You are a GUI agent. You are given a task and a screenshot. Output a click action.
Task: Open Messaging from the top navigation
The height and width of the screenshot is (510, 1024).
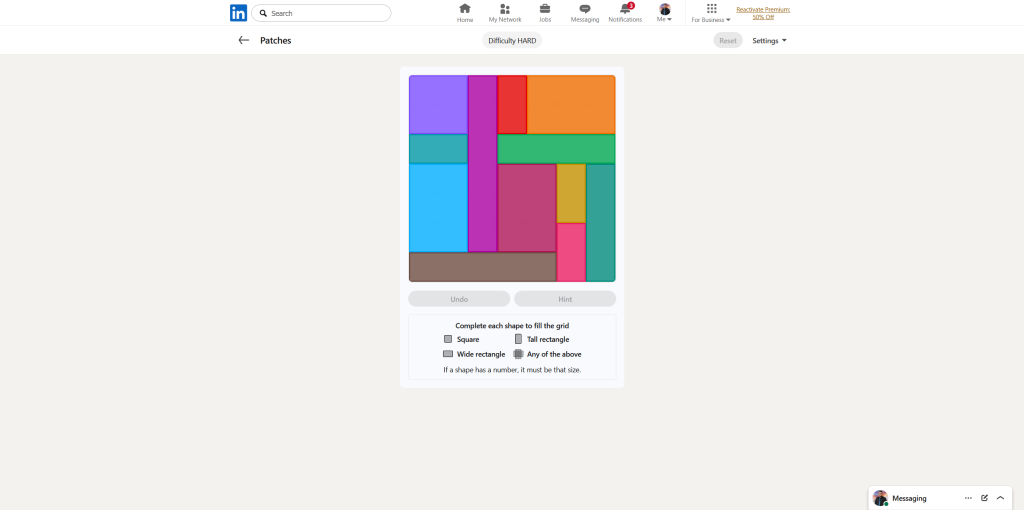pos(584,13)
